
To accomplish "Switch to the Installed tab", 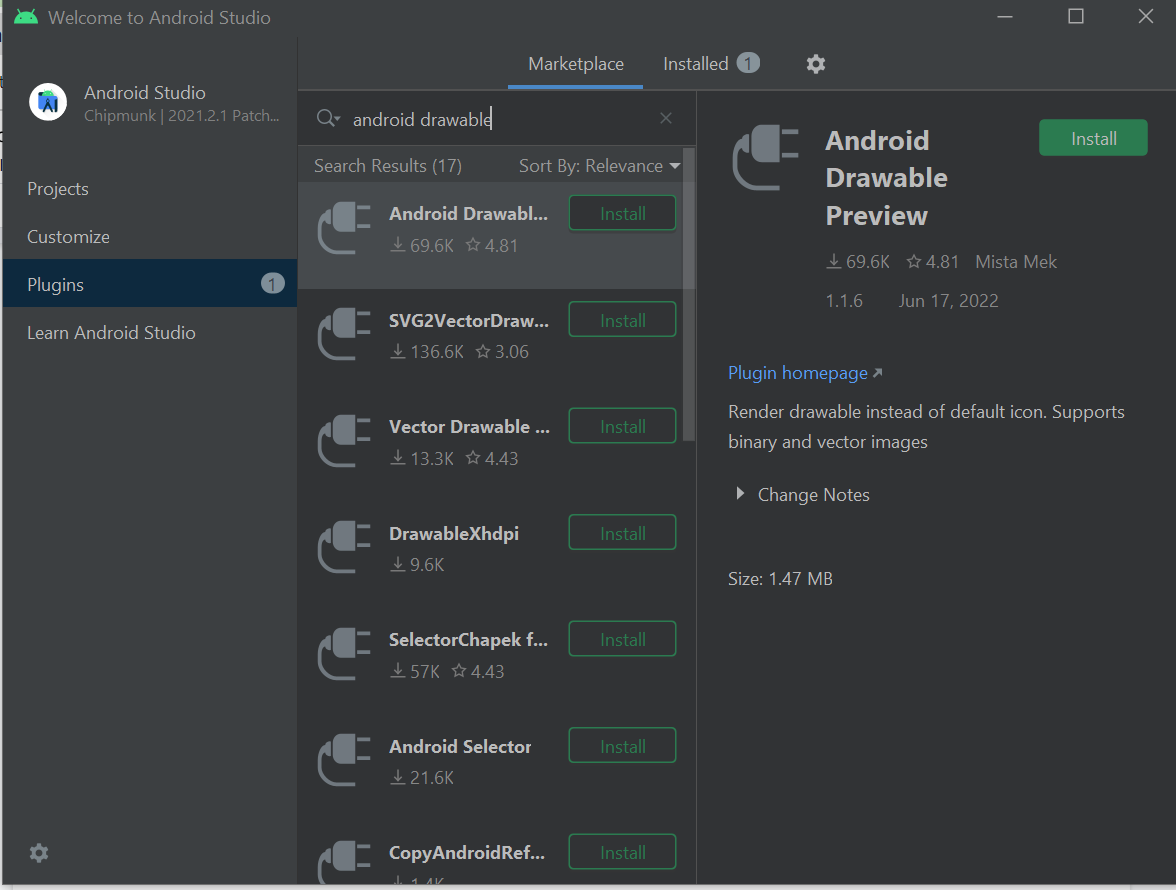I will tap(696, 64).
